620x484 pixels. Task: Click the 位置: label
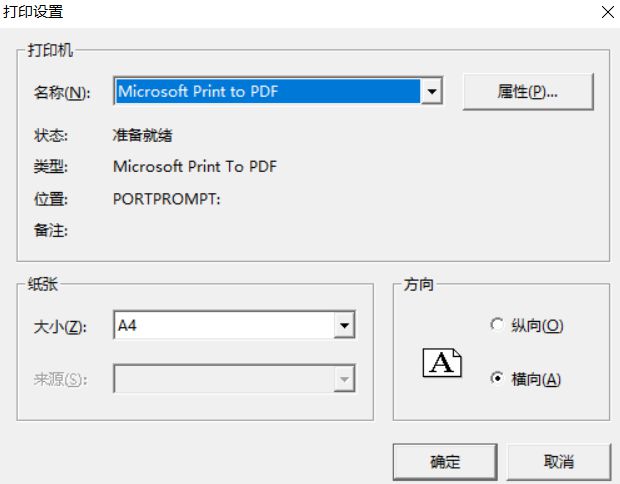51,199
